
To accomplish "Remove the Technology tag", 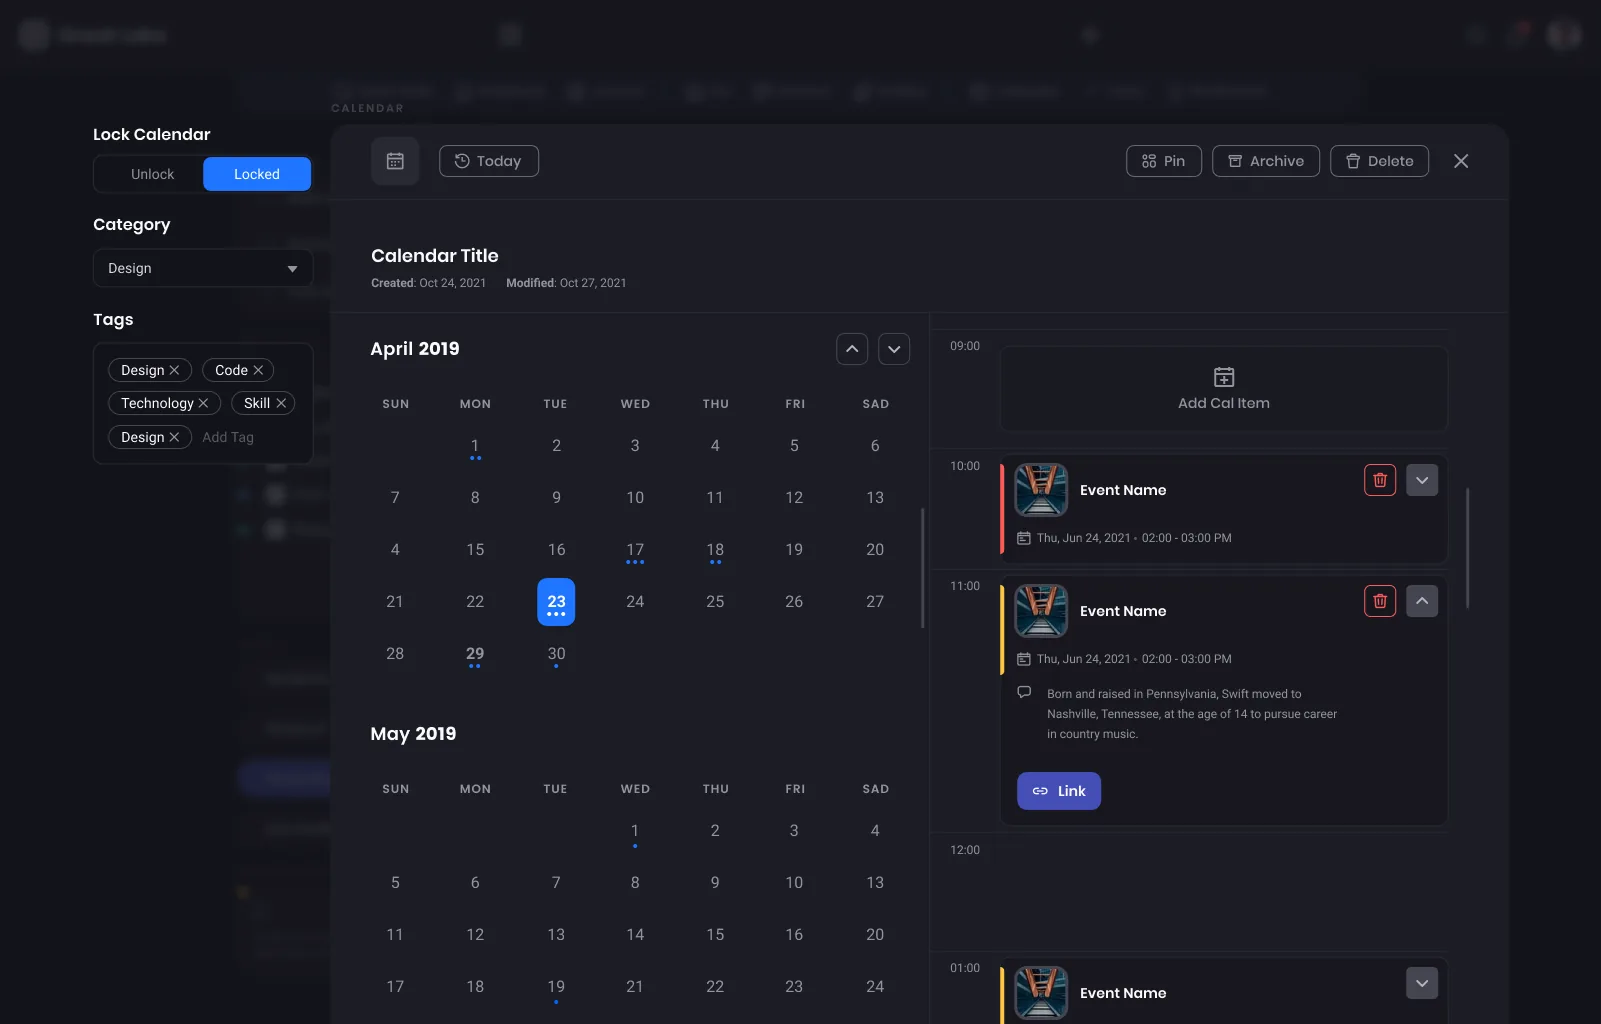I will 203,403.
